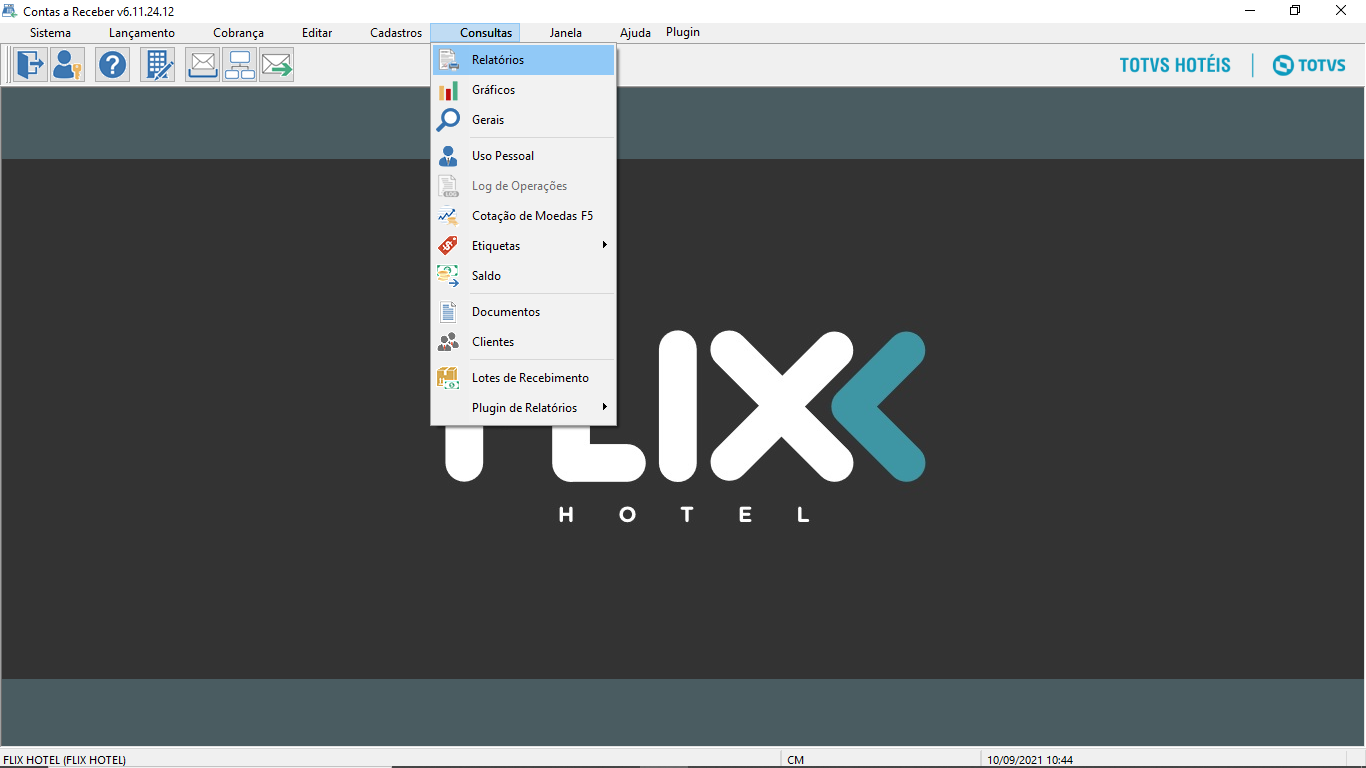
Task: Click the Clientes people icon
Action: [448, 342]
